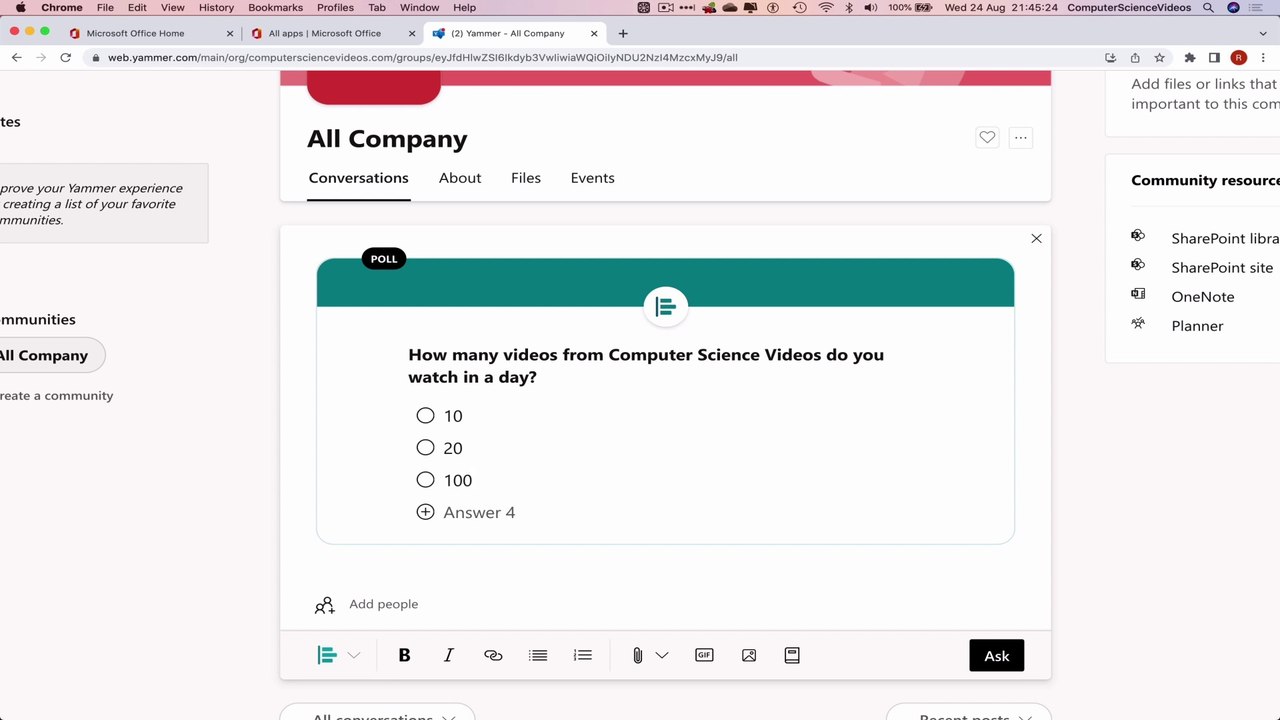Apply bulleted list formatting
The width and height of the screenshot is (1280, 720).
pyautogui.click(x=538, y=655)
